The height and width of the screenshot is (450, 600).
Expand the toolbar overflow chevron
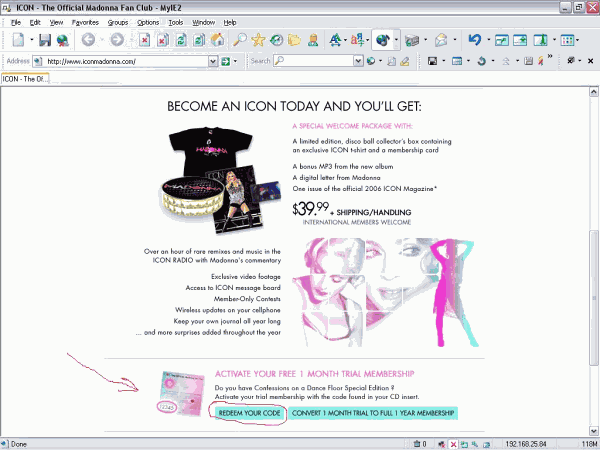(550, 57)
